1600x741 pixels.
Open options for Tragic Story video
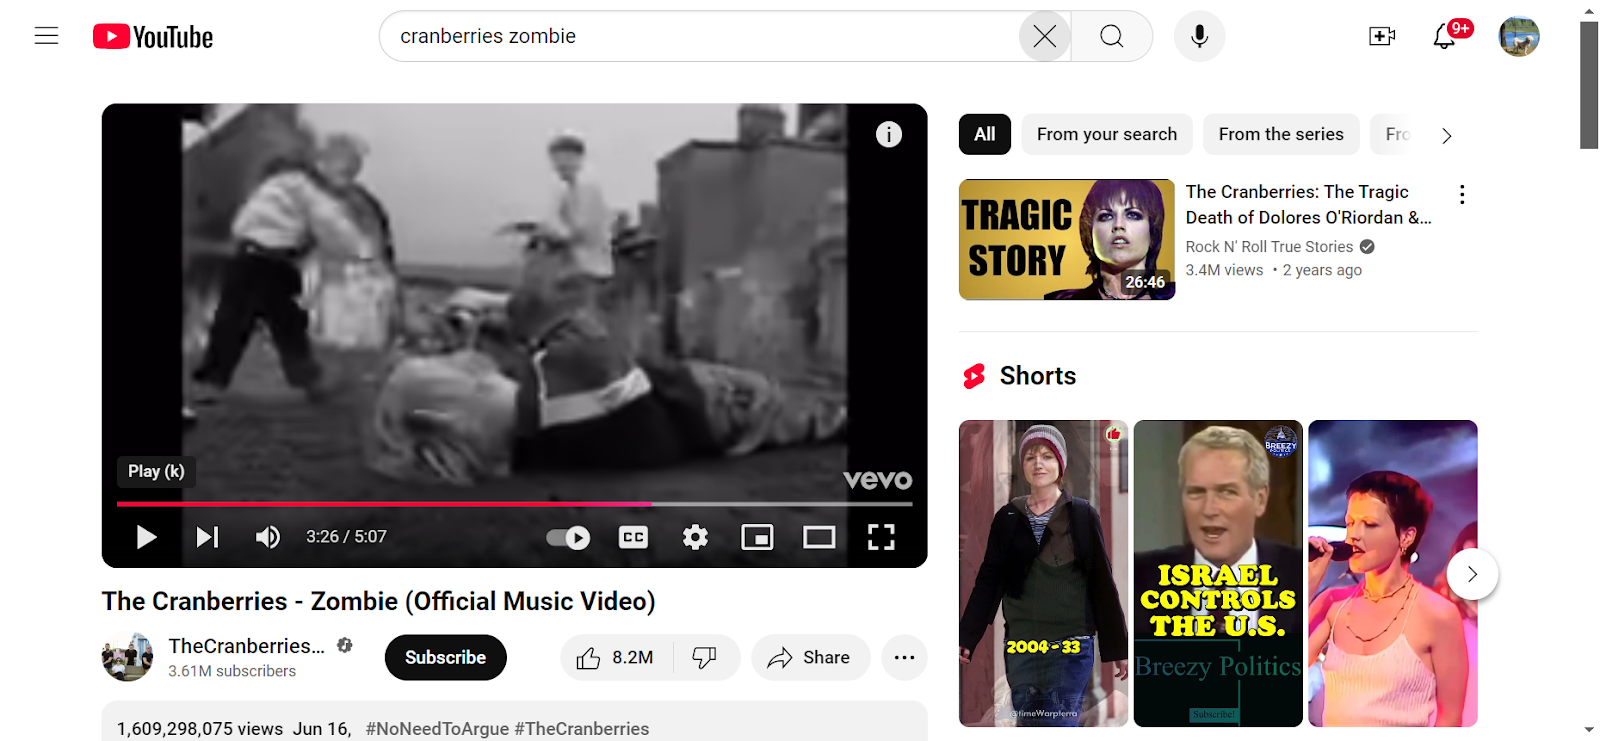pyautogui.click(x=1462, y=194)
